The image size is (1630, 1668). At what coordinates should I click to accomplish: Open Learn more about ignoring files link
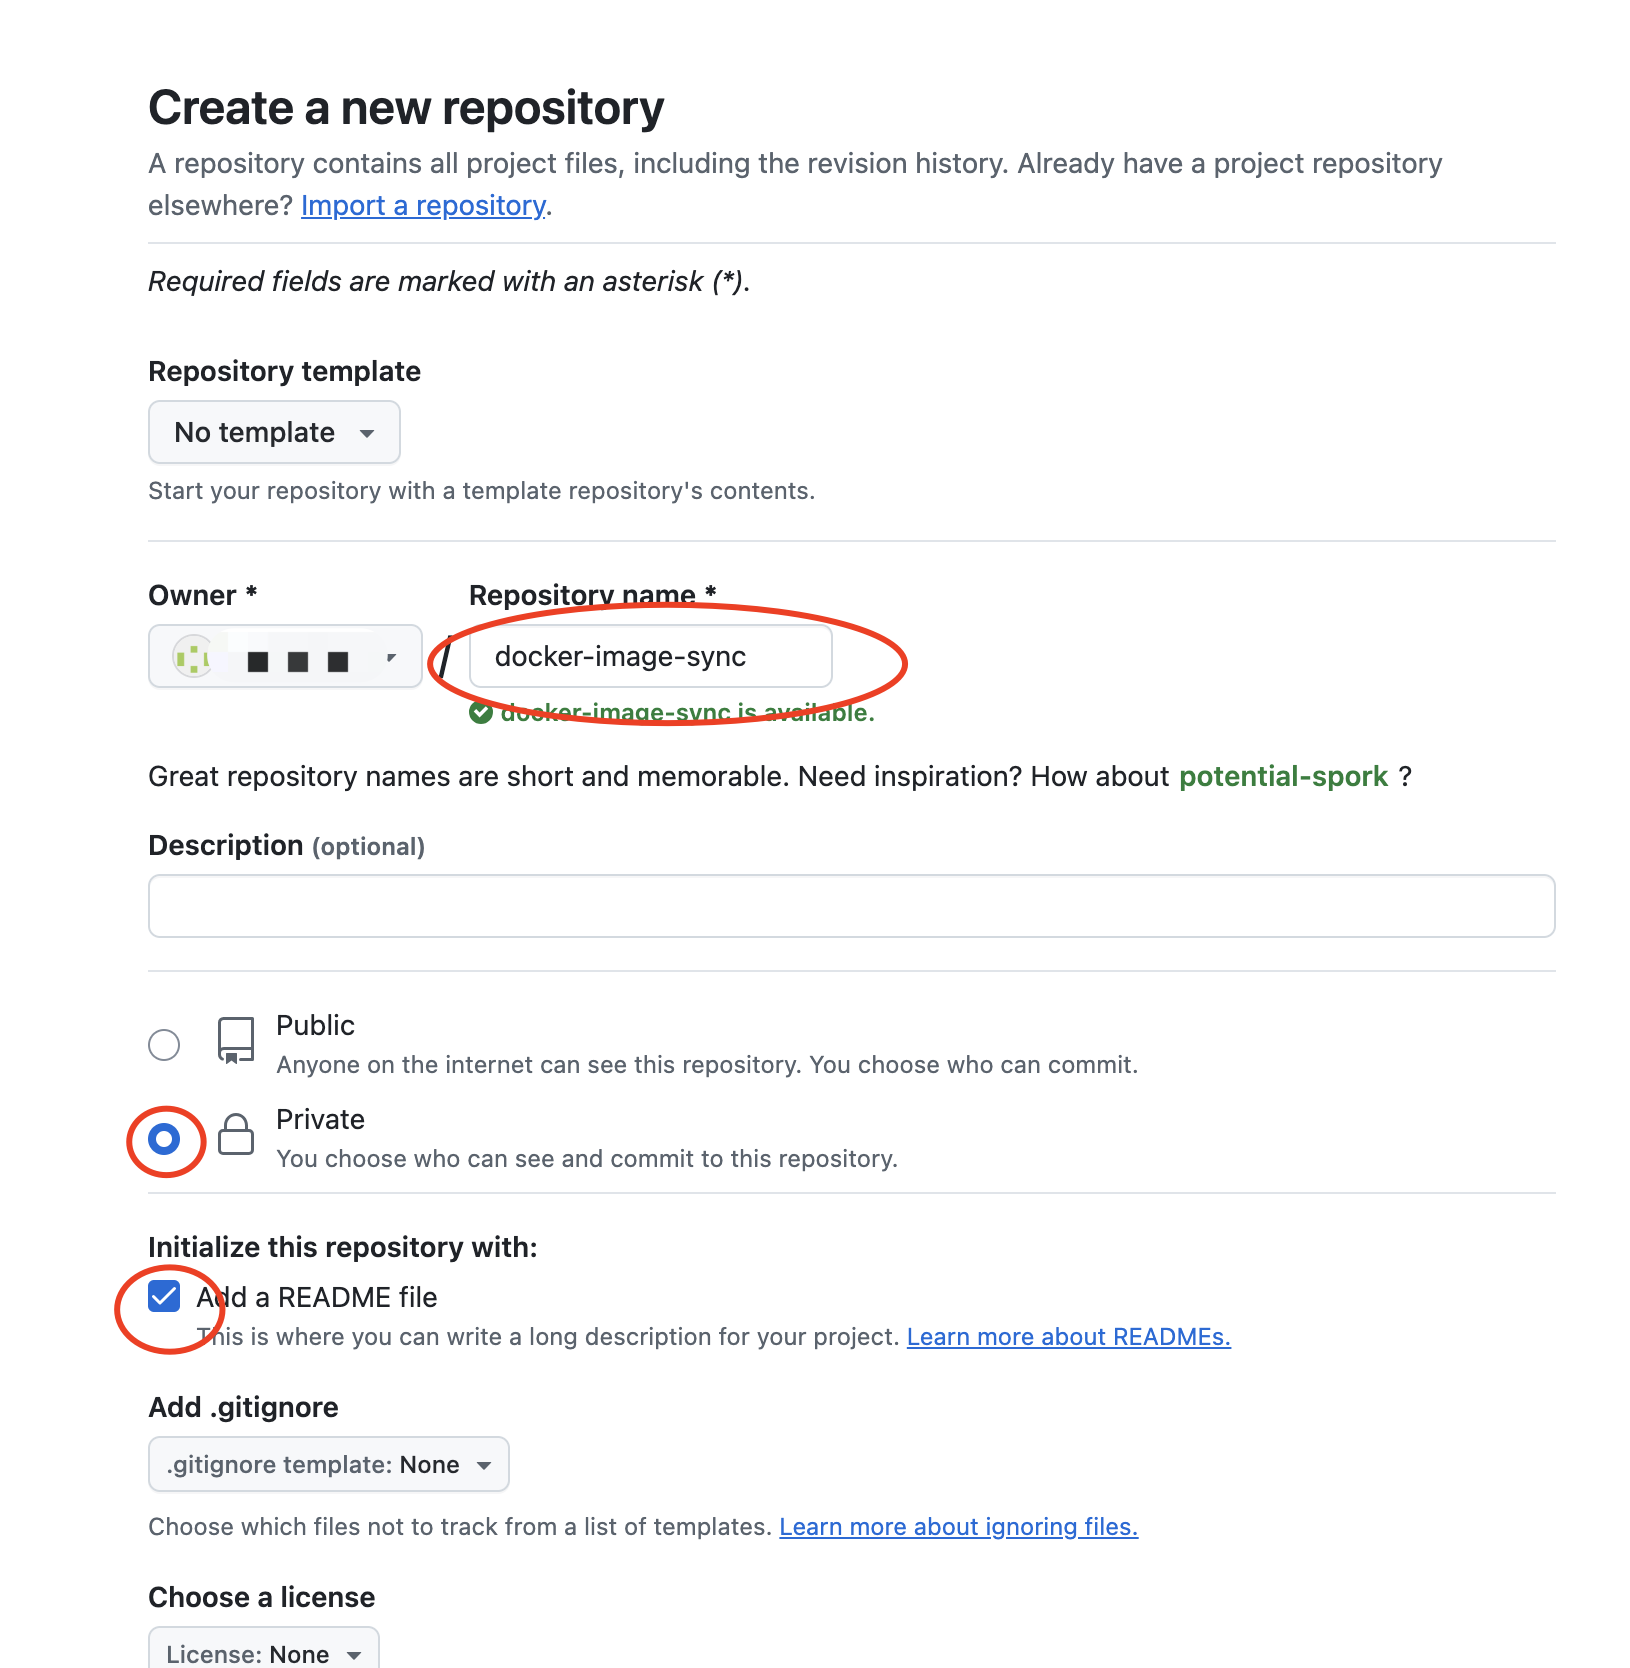[x=958, y=1527]
